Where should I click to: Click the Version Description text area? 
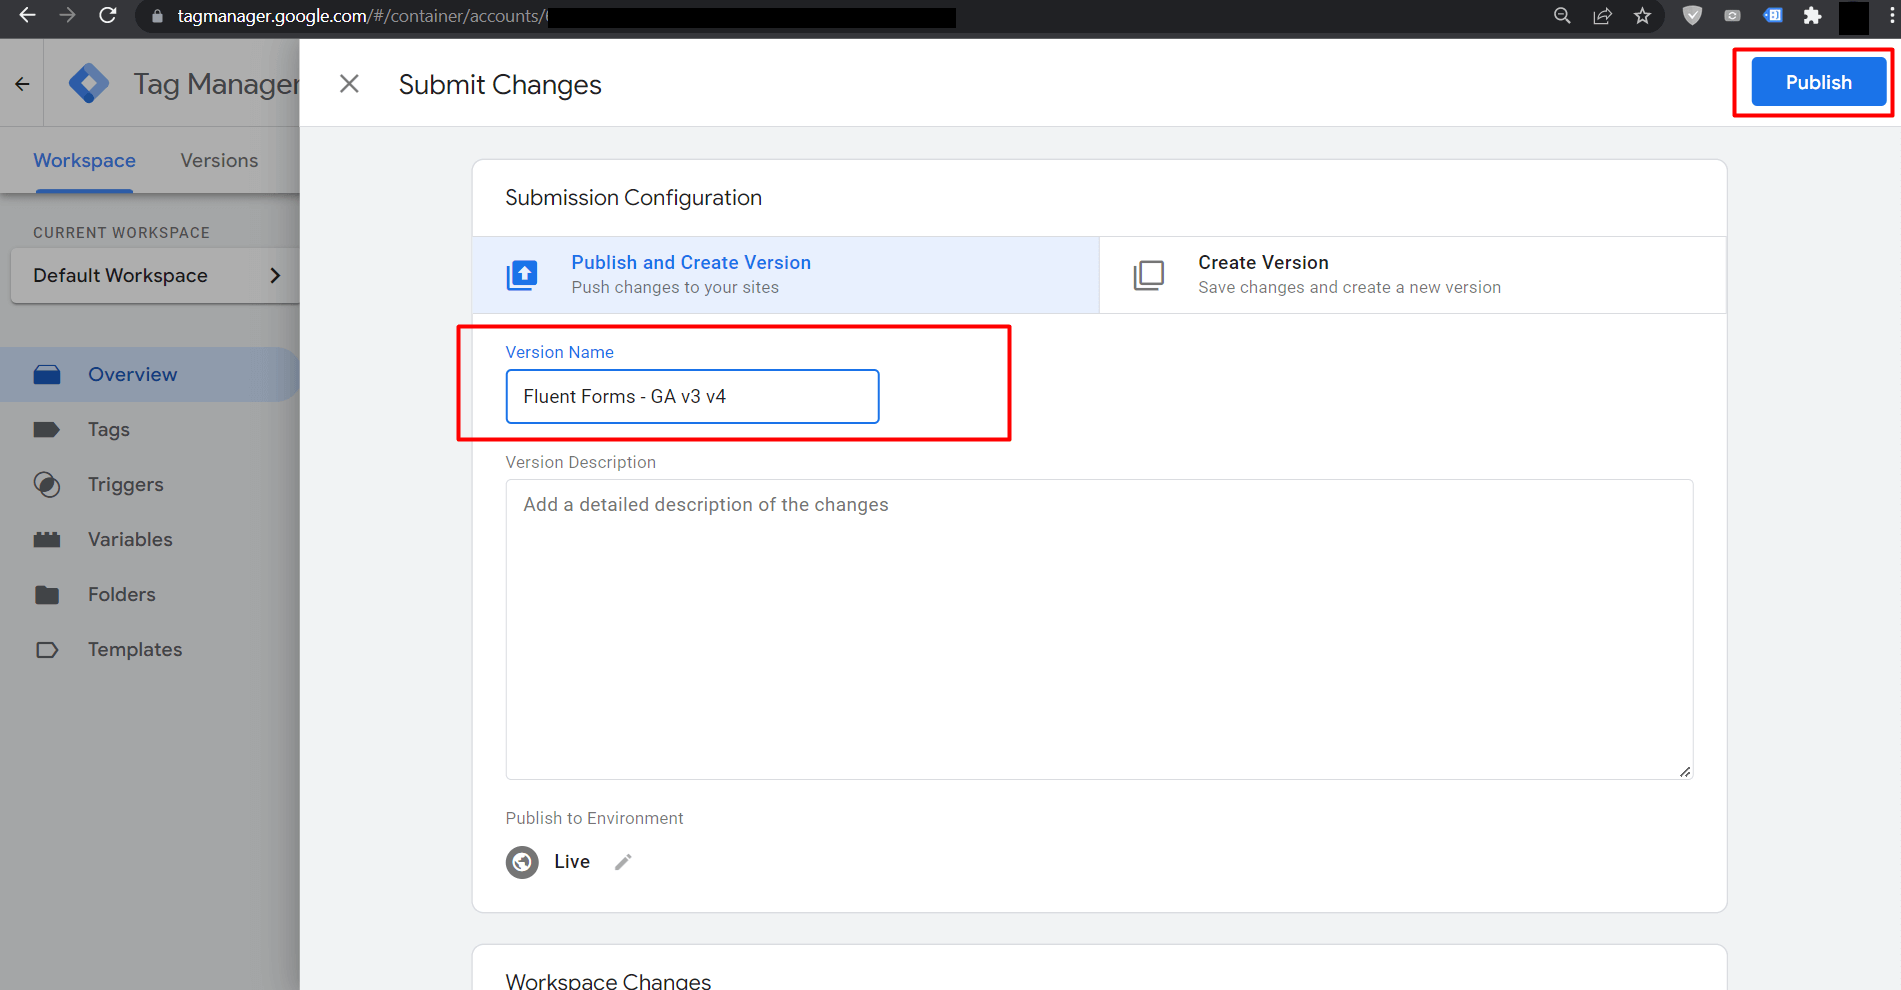click(x=1098, y=629)
